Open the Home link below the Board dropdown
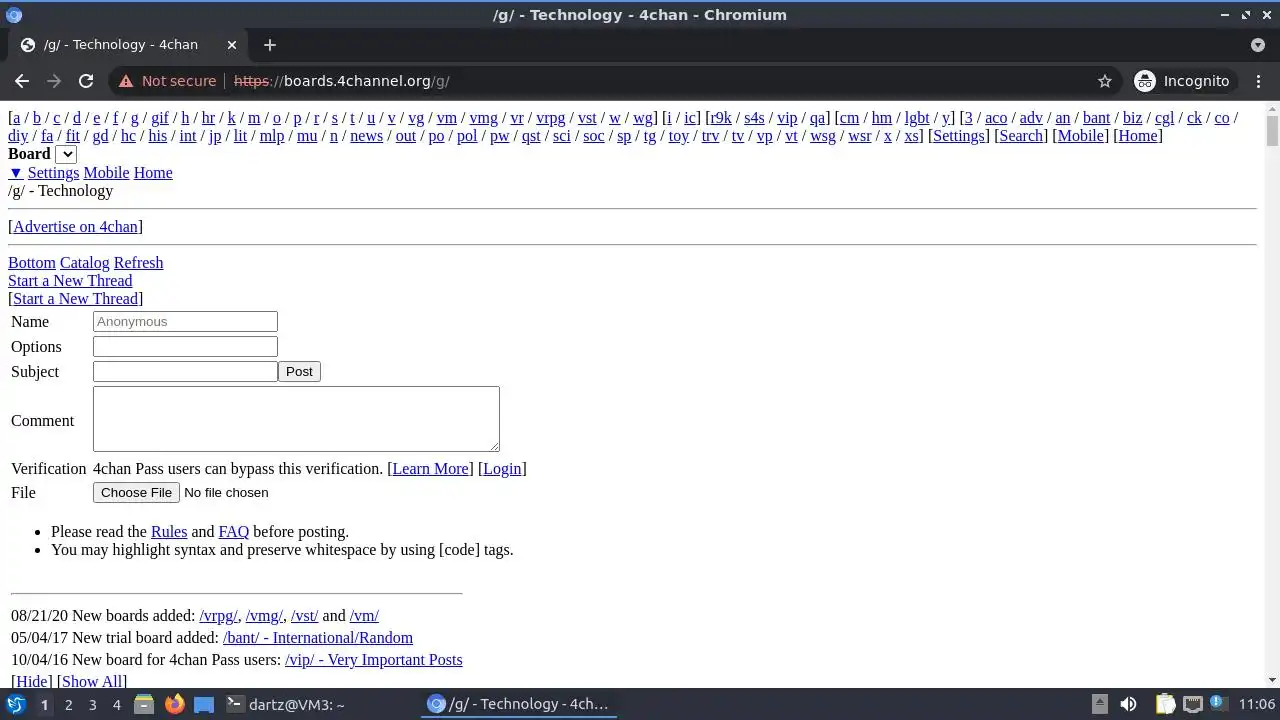The image size is (1280, 720). pyautogui.click(x=153, y=173)
